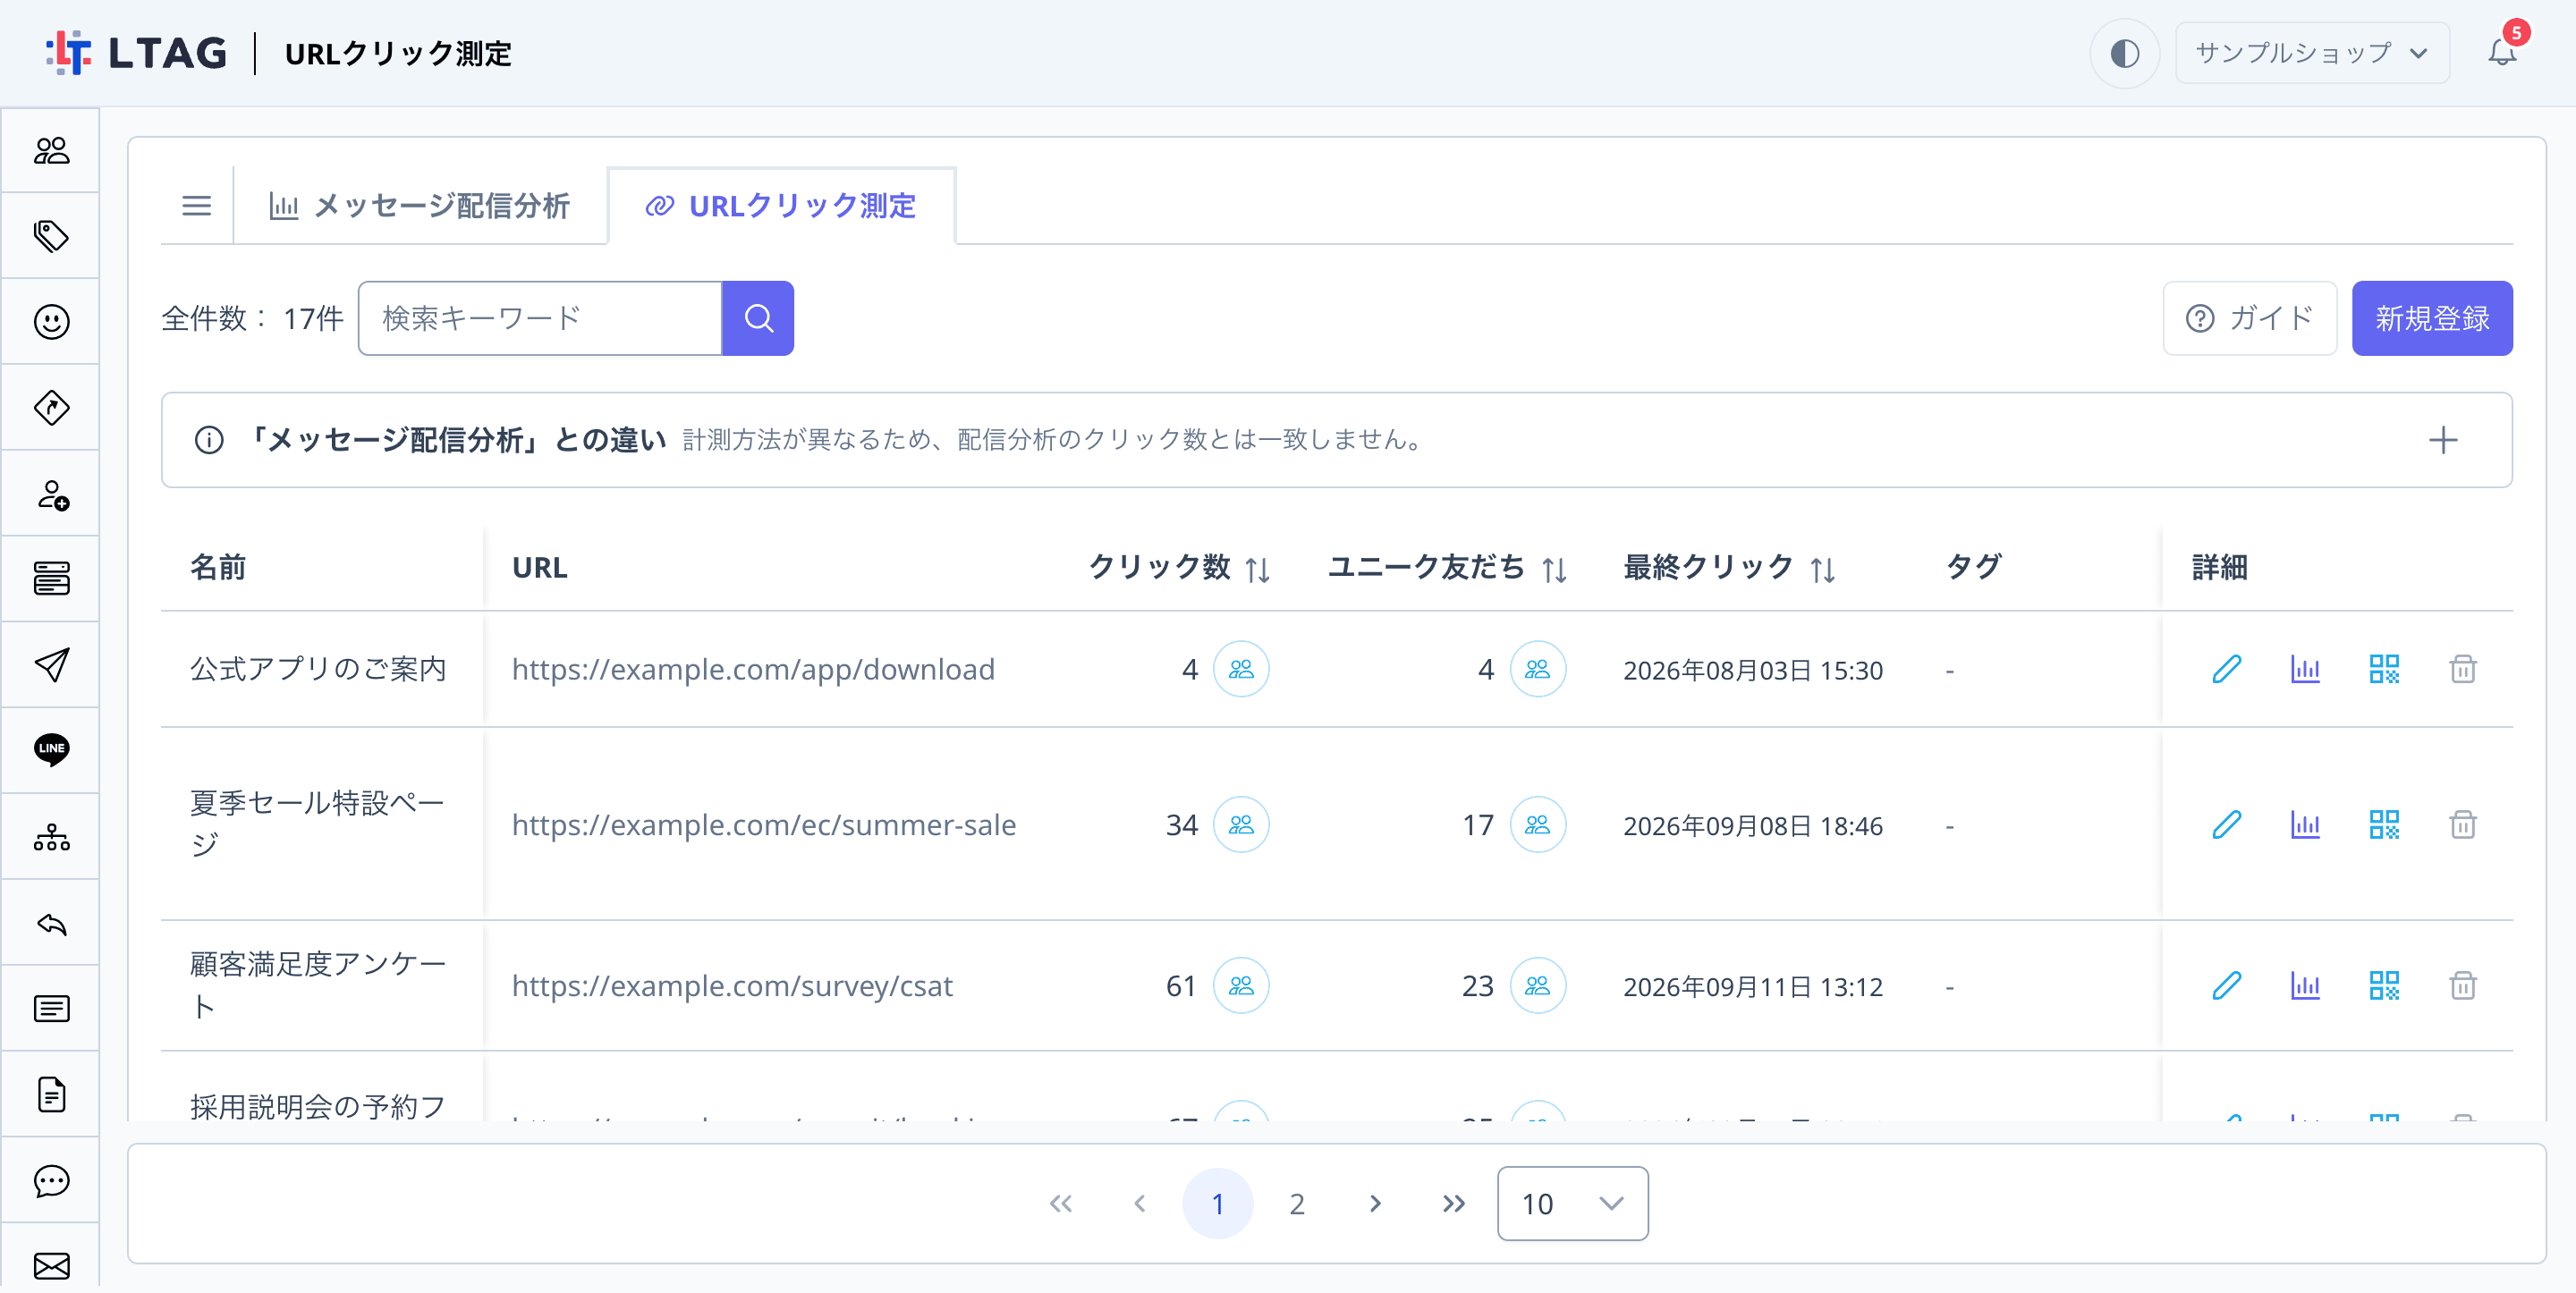Image resolution: width=2576 pixels, height=1293 pixels.
Task: Open the rows-per-page dropdown showing 10
Action: point(1572,1204)
